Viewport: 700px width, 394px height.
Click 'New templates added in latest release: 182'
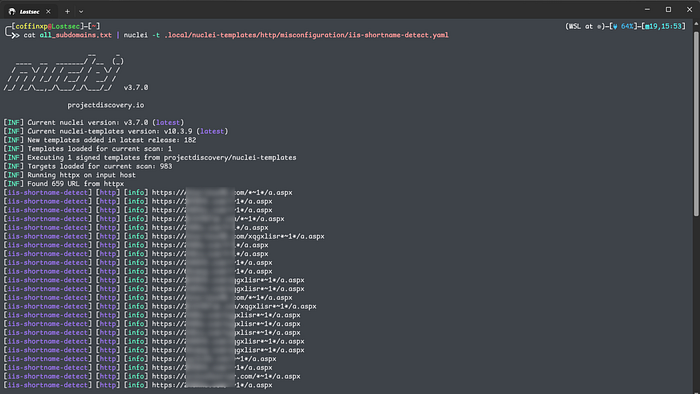pyautogui.click(x=100, y=140)
